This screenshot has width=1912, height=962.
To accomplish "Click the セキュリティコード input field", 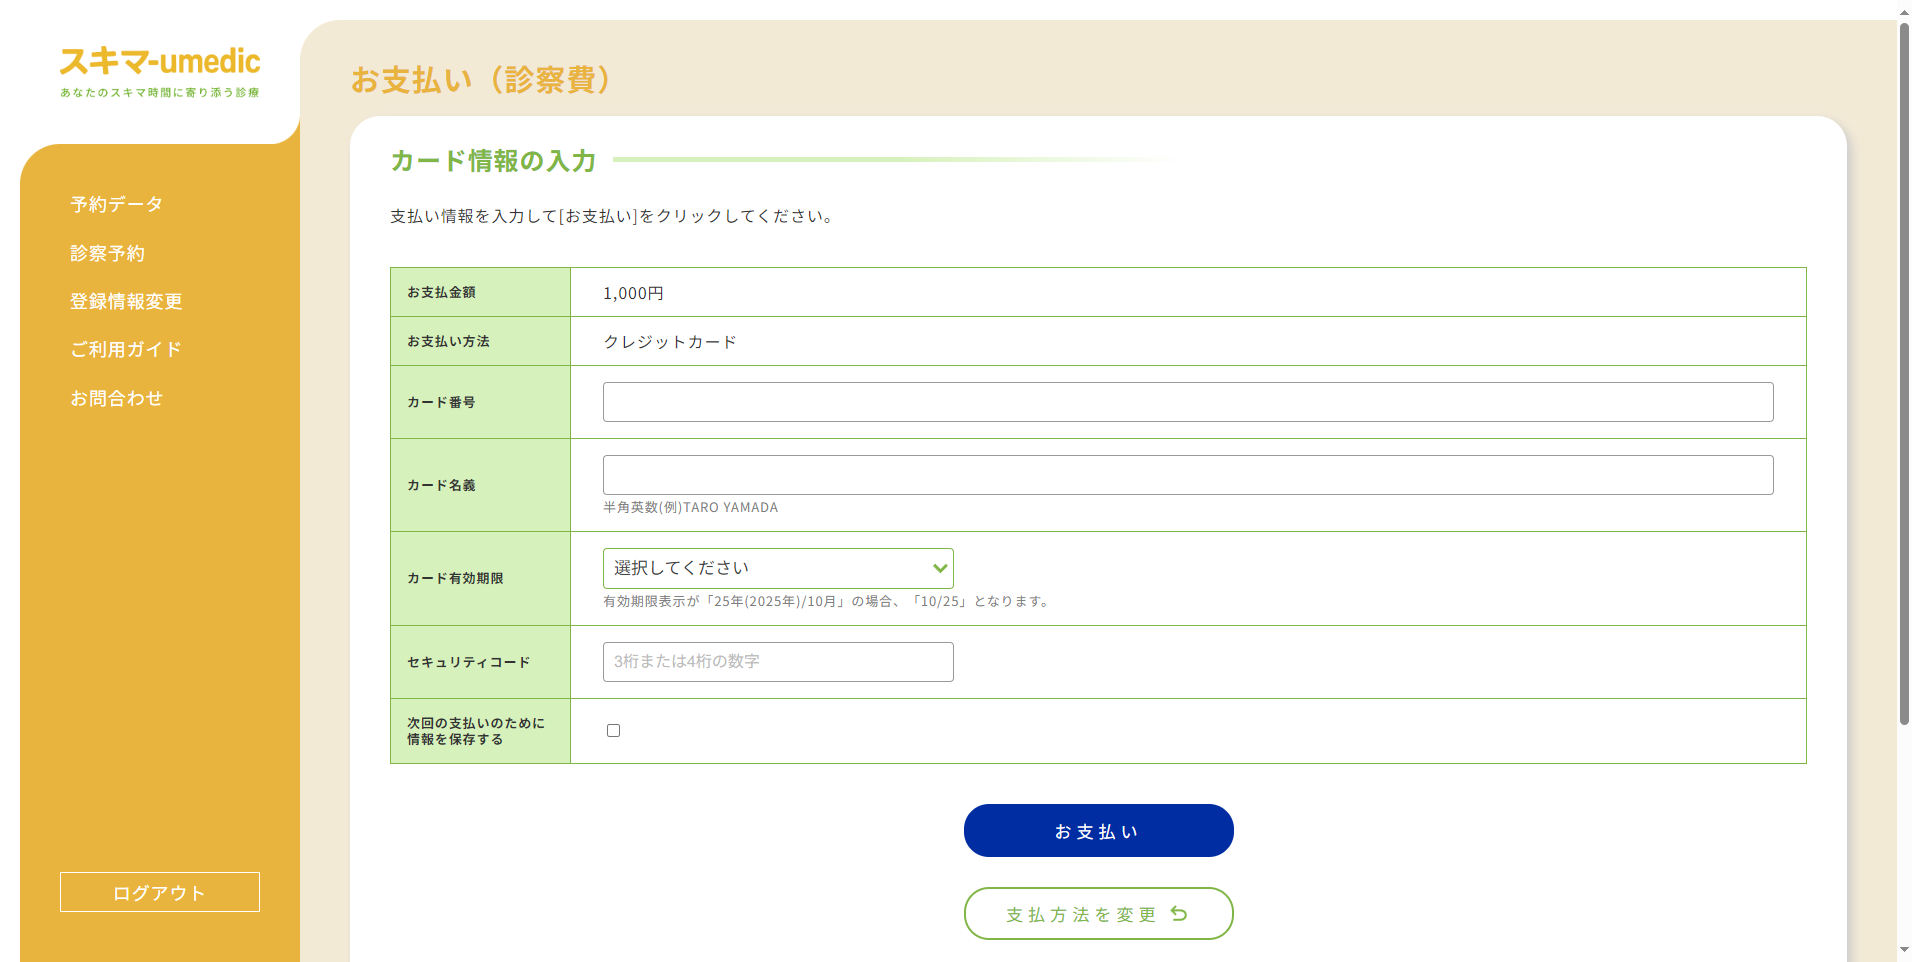I will point(777,661).
